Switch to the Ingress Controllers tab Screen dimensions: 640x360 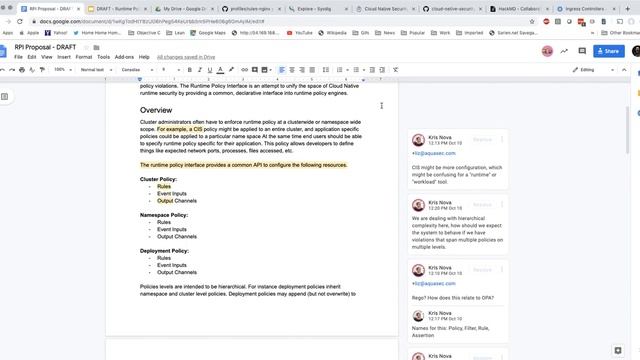tap(585, 9)
